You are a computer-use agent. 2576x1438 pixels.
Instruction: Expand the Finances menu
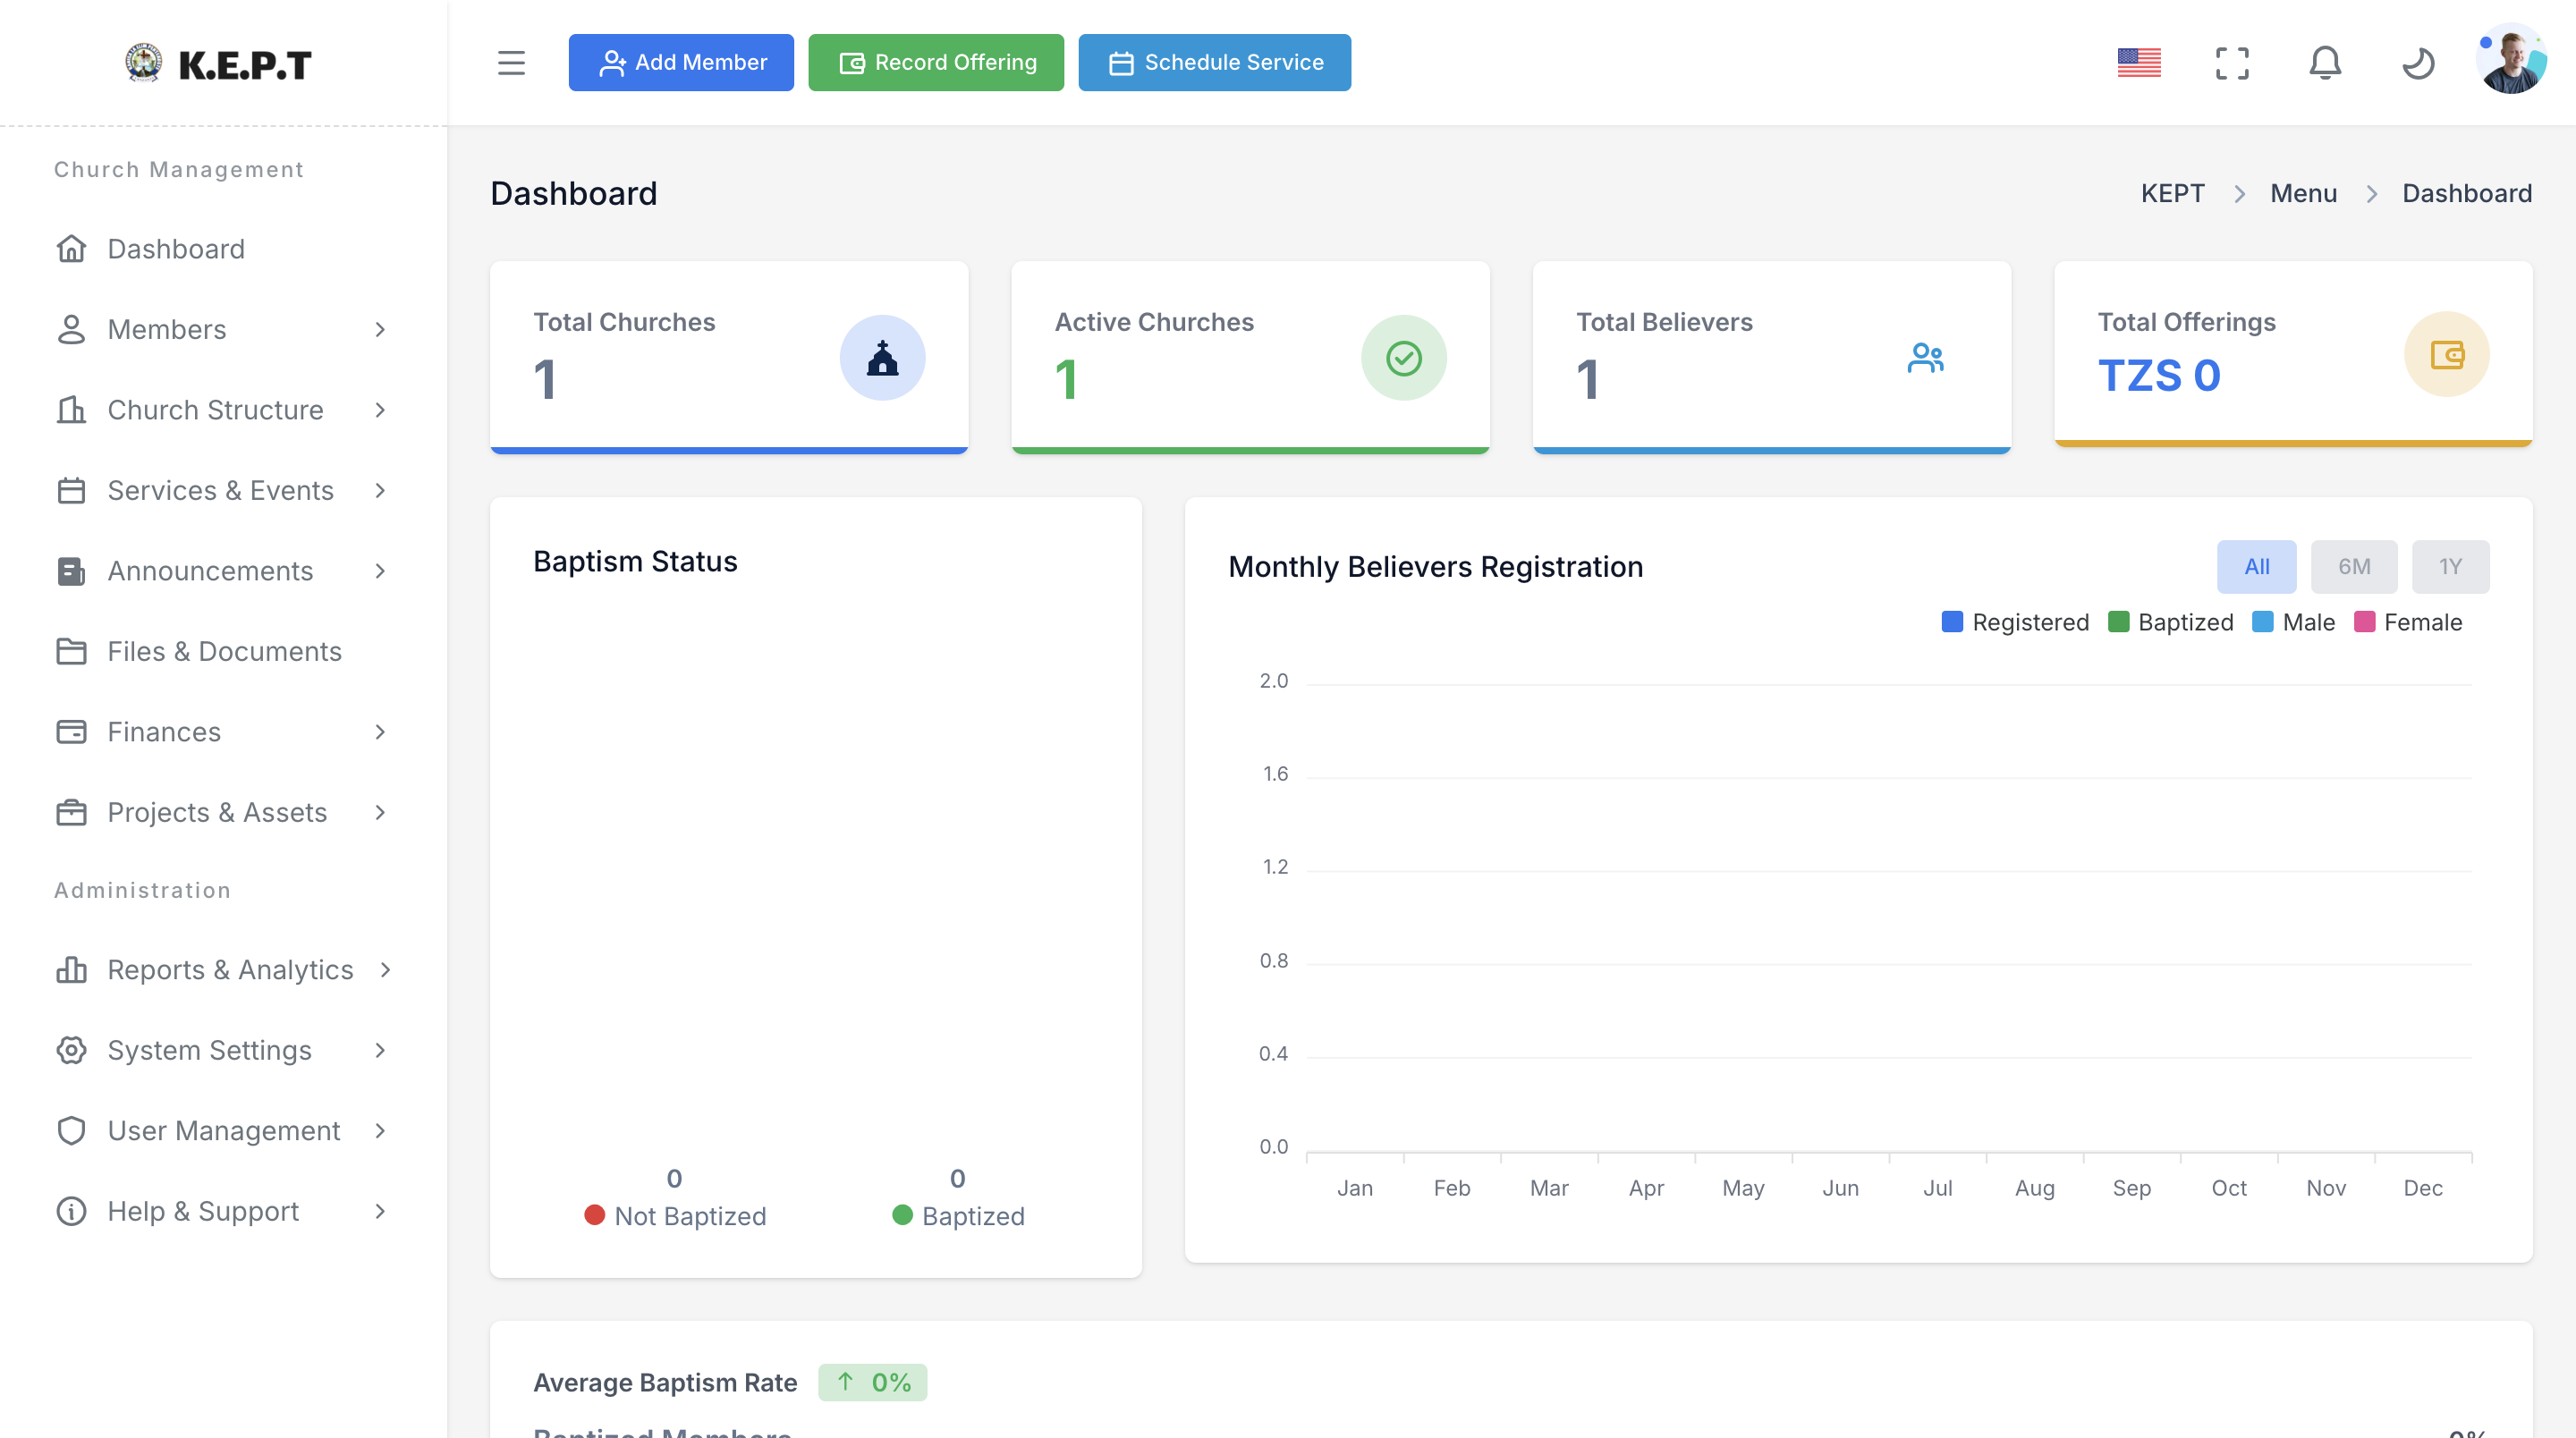pyautogui.click(x=163, y=731)
